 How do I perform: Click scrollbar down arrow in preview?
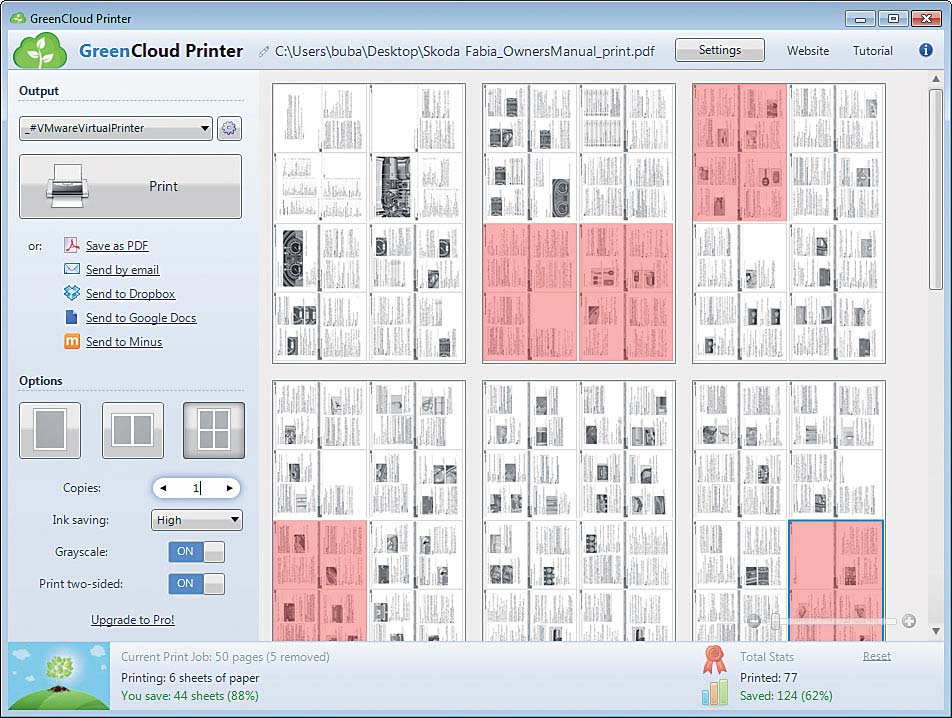(936, 631)
